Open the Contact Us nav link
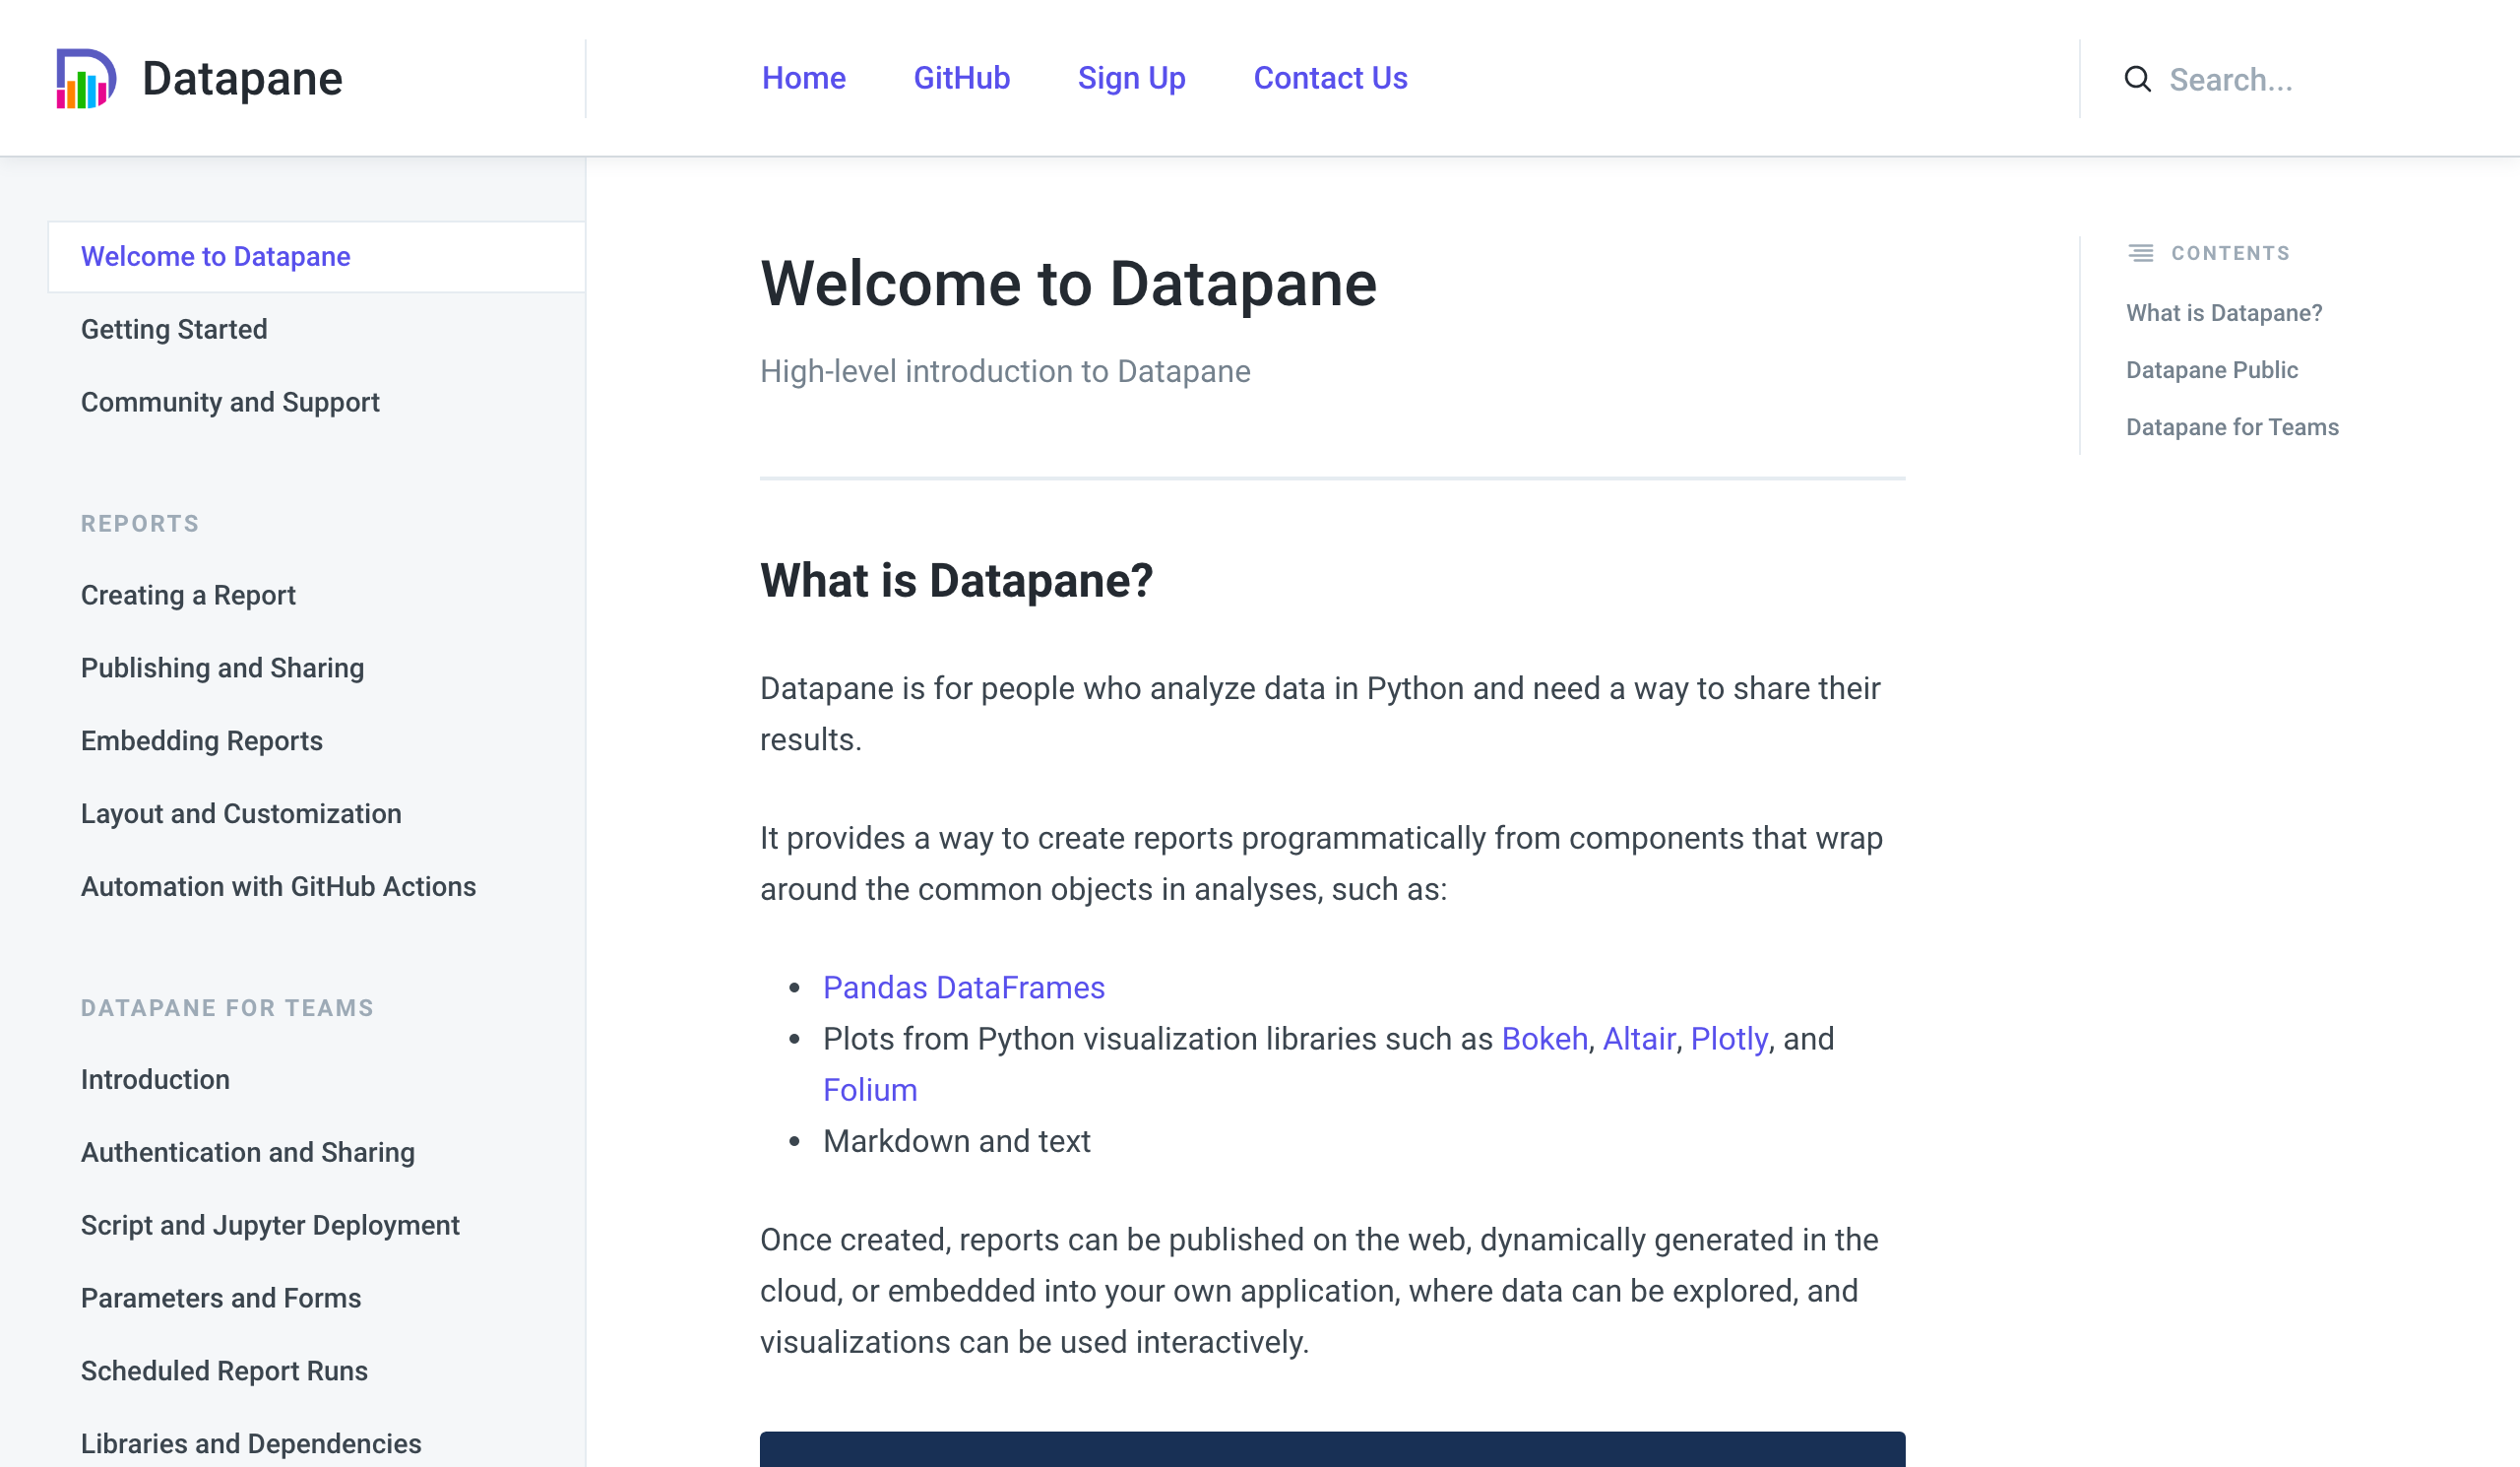2520x1467 pixels. [1330, 78]
